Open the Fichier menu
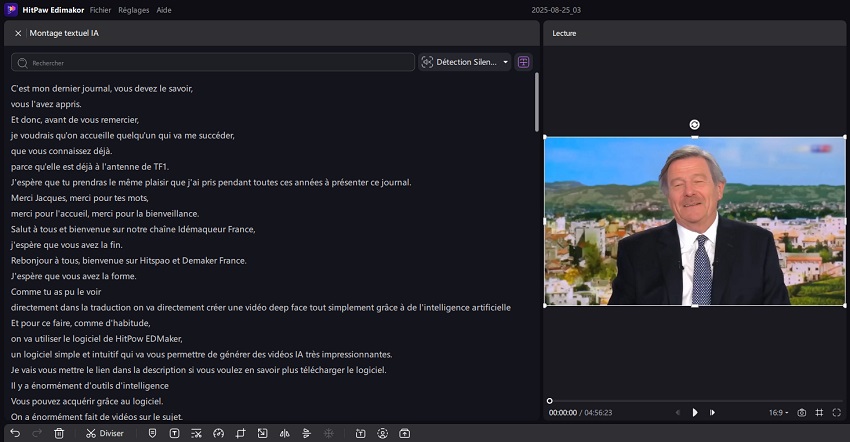The width and height of the screenshot is (850, 442). point(100,10)
